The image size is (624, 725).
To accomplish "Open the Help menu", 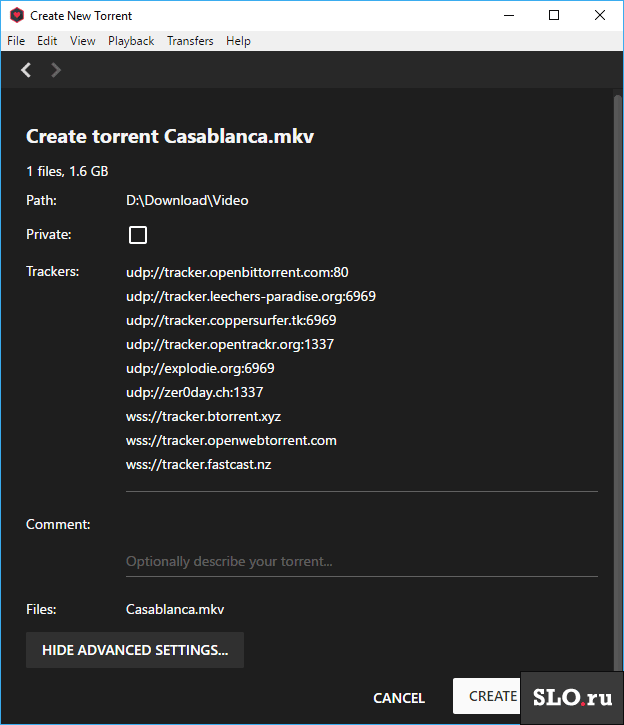I will (239, 41).
